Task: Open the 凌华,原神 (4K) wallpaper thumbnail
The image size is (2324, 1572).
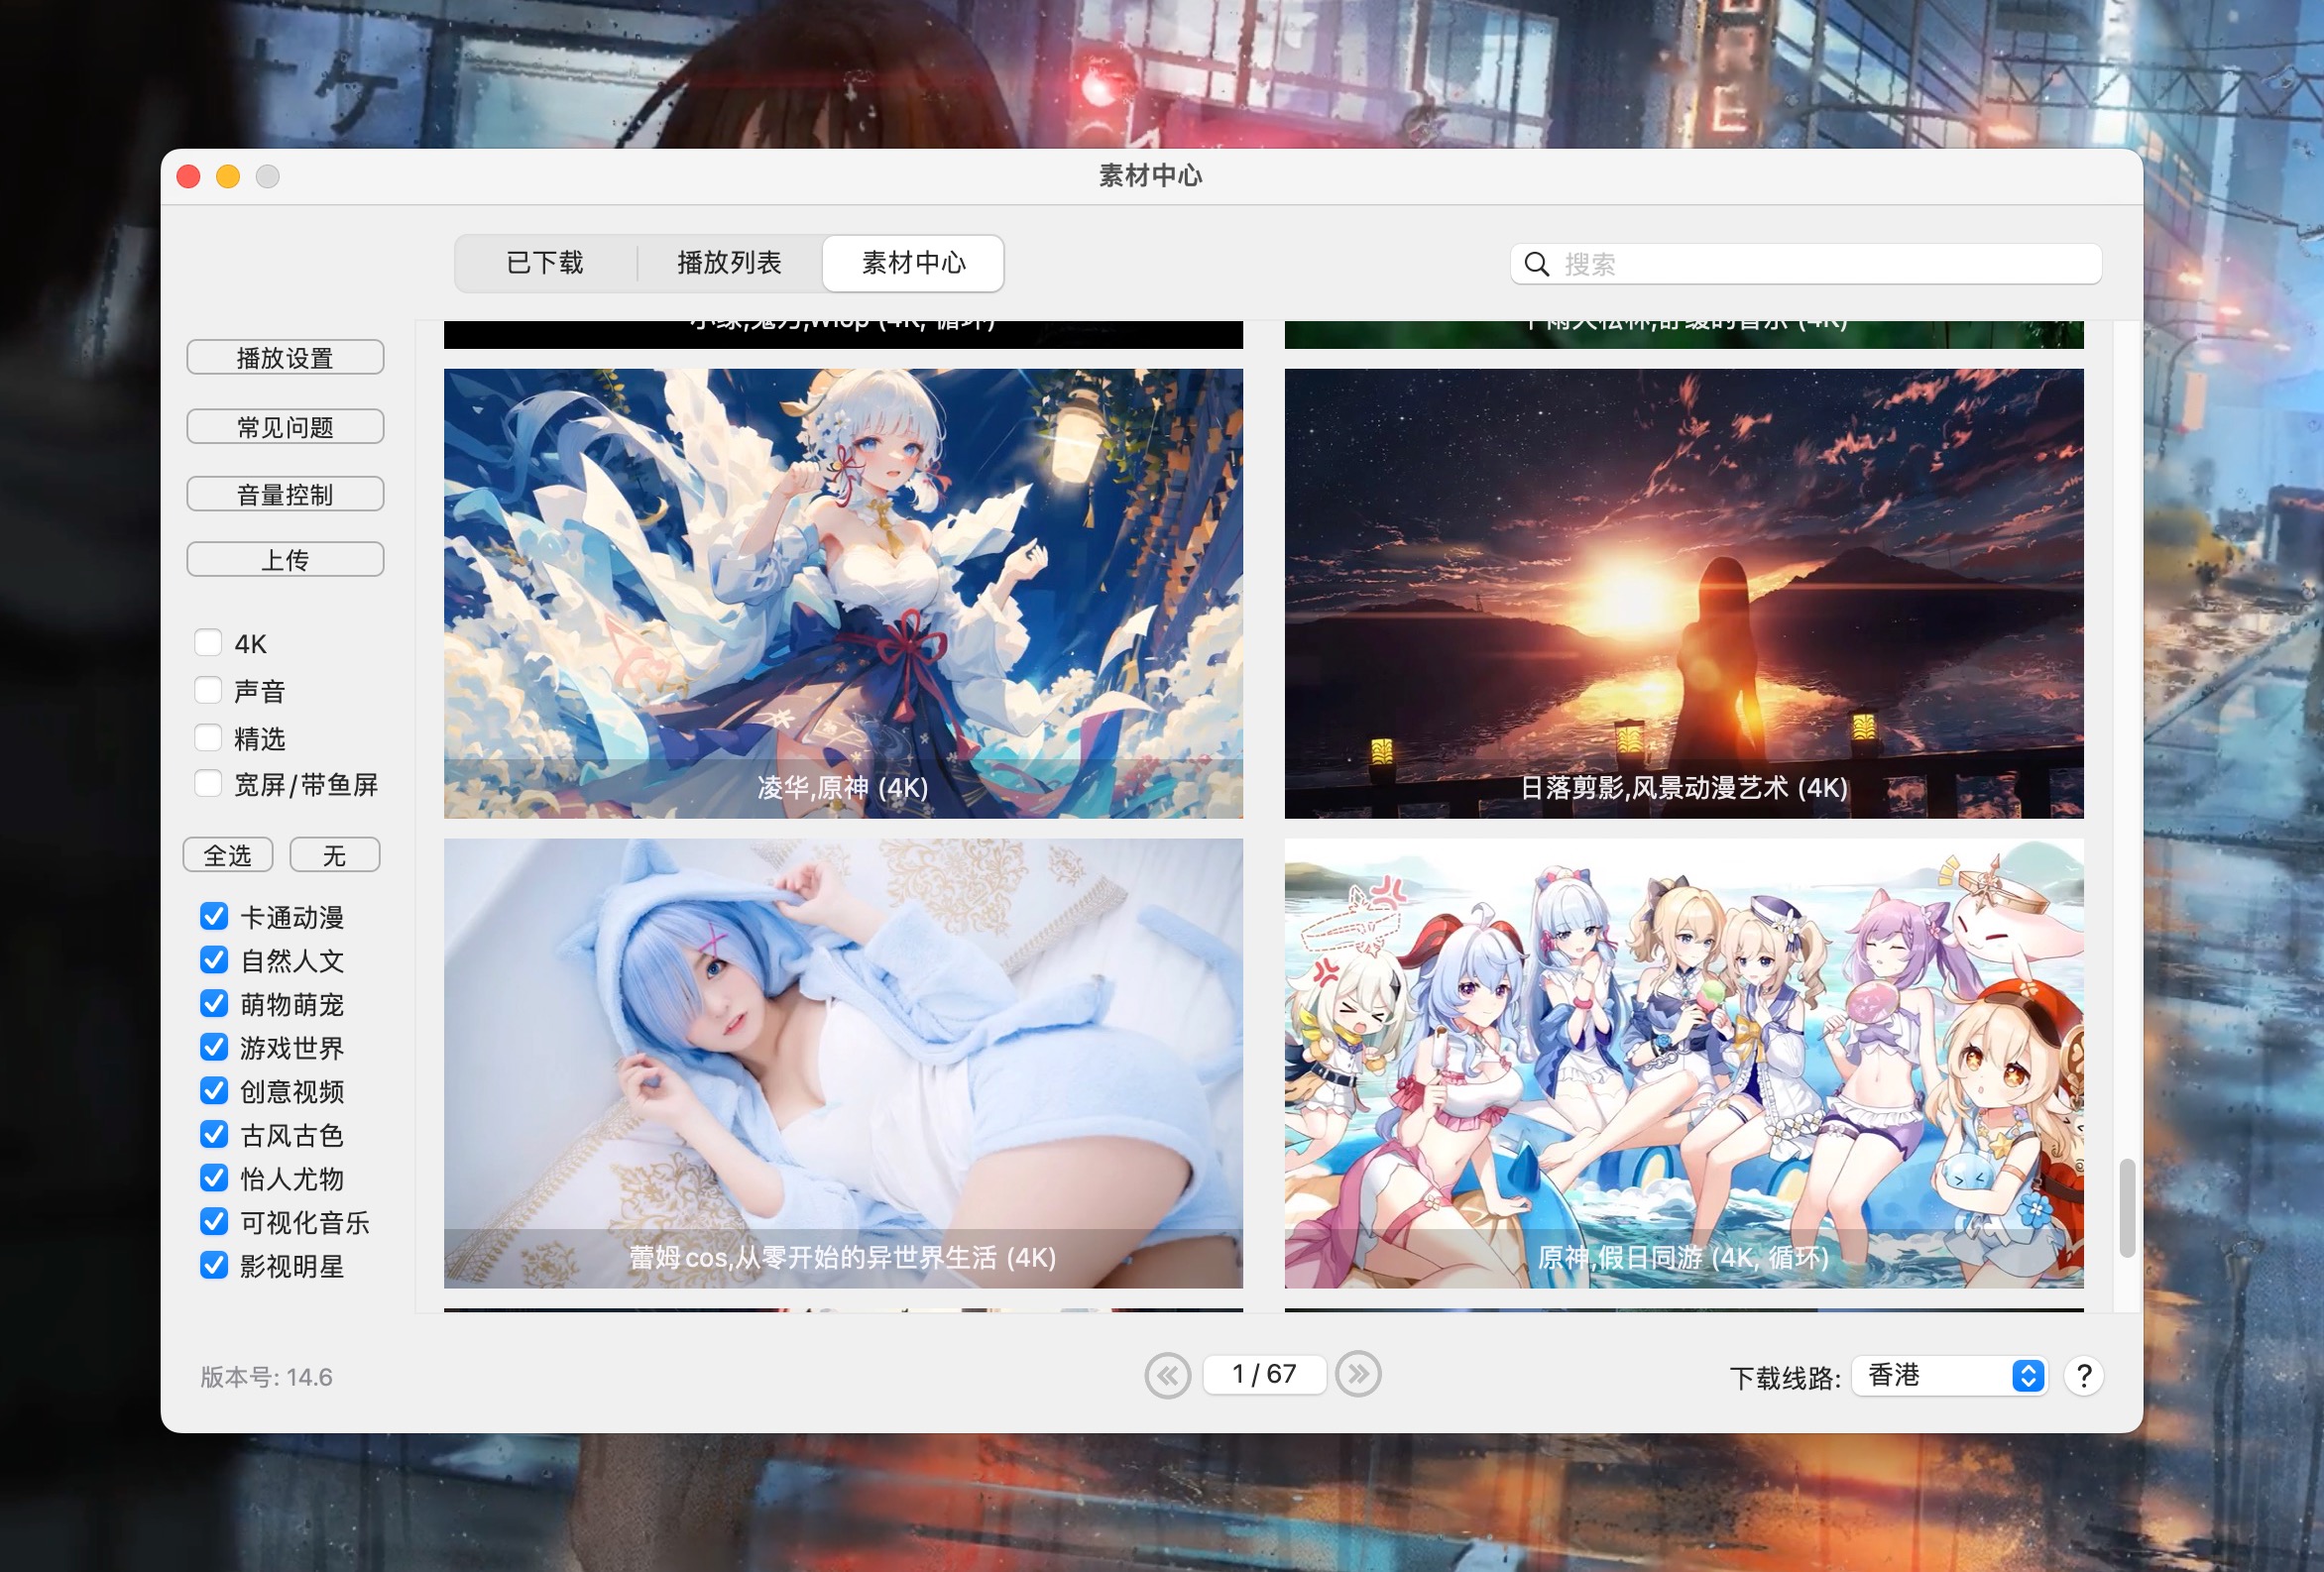Action: coord(843,594)
